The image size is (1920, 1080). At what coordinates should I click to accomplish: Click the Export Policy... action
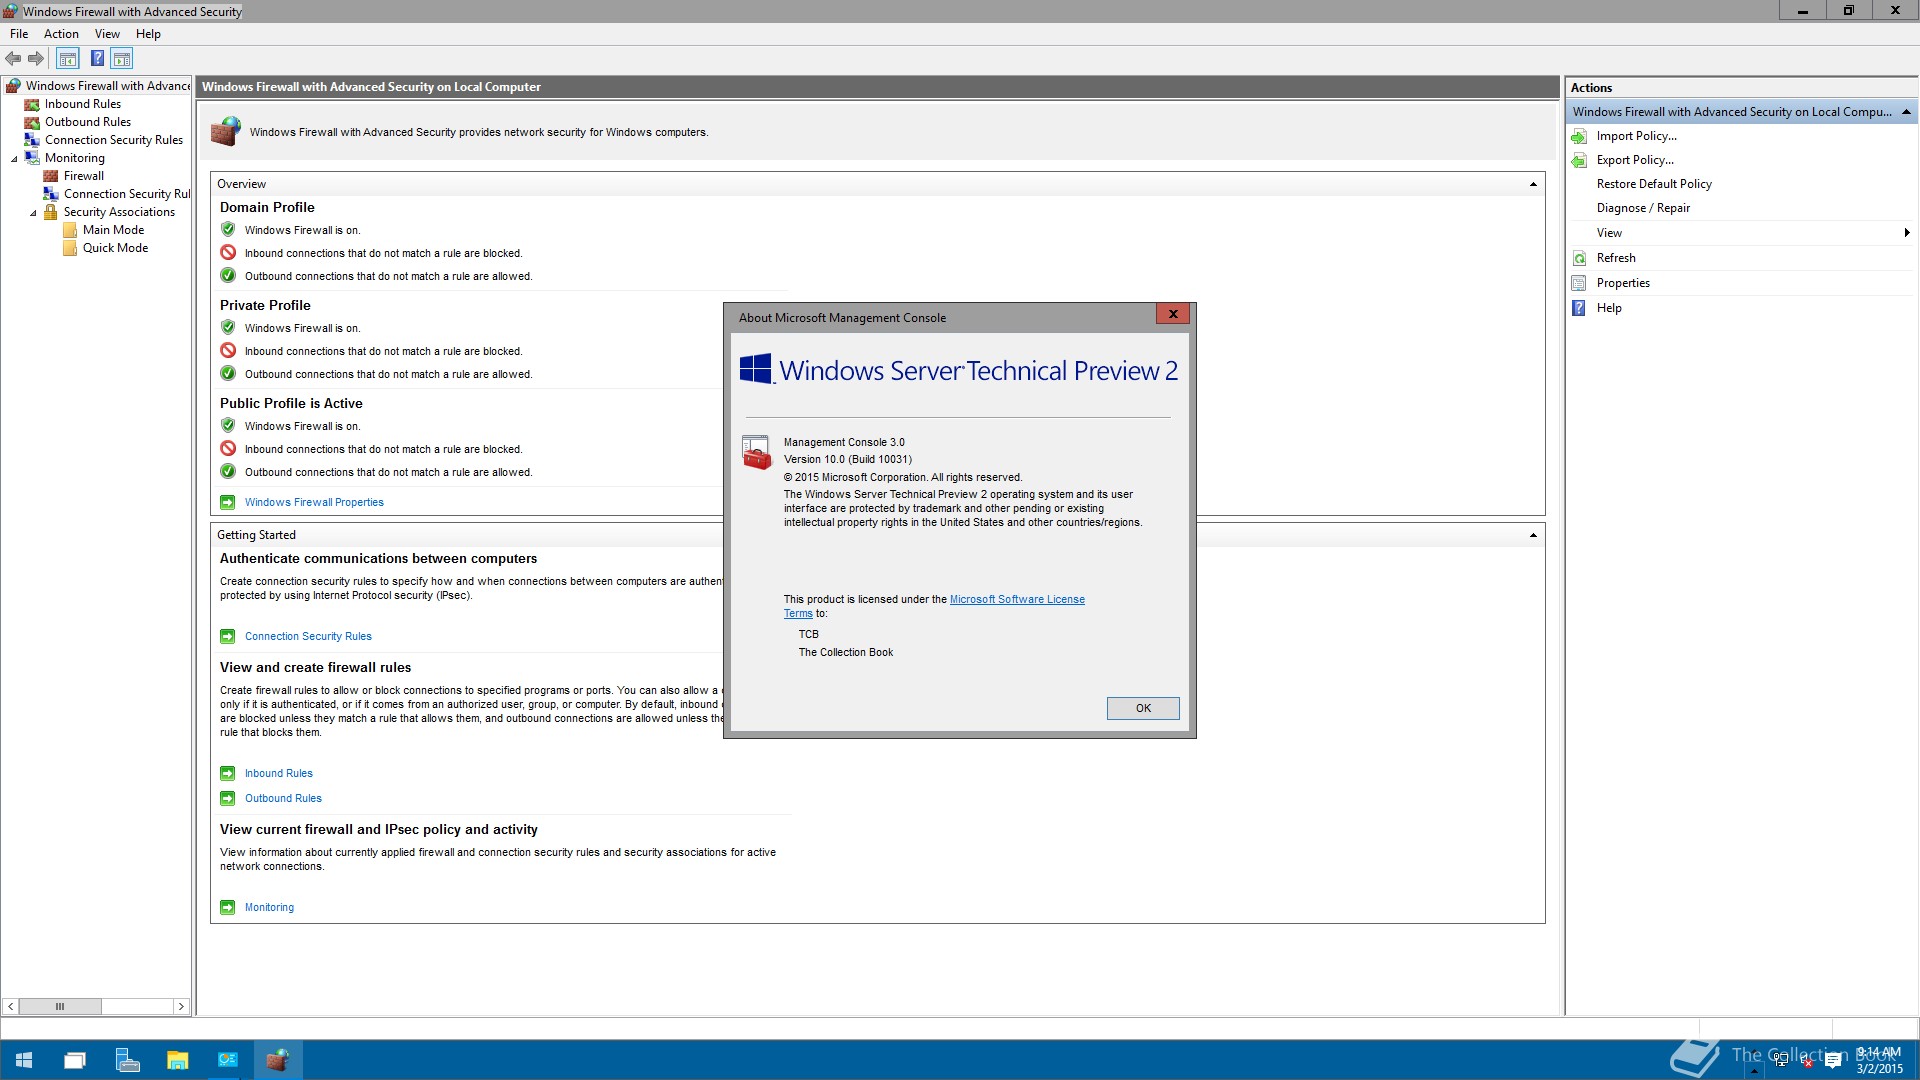pos(1635,160)
